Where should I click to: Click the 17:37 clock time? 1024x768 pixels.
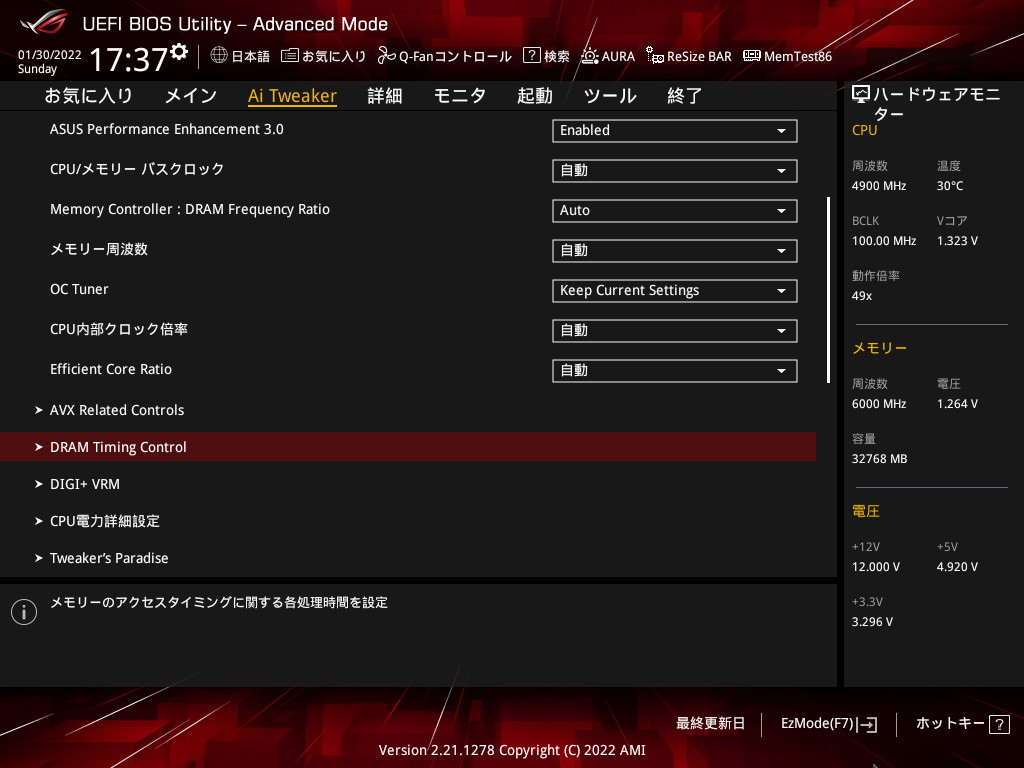point(129,59)
